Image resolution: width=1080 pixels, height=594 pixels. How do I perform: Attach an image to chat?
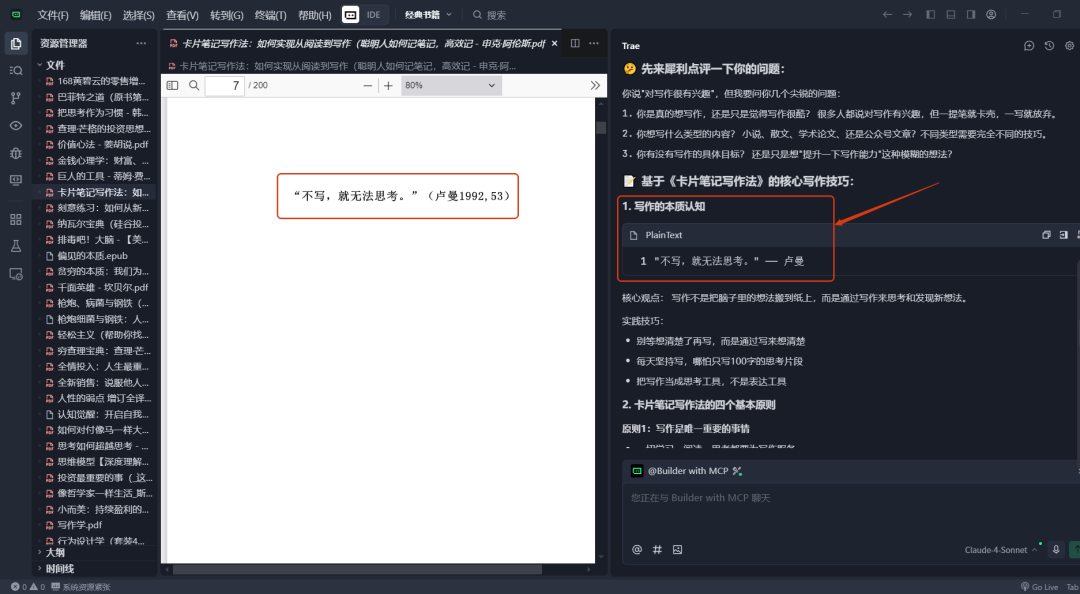[x=678, y=550]
